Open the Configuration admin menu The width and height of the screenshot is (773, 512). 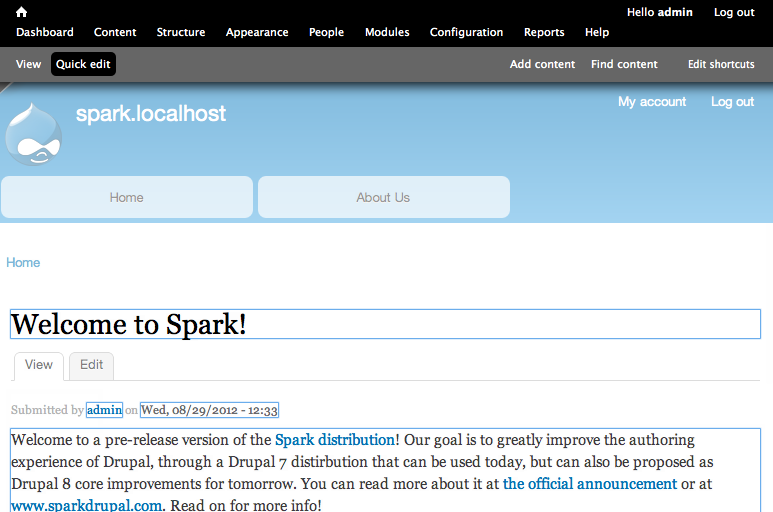pyautogui.click(x=466, y=32)
